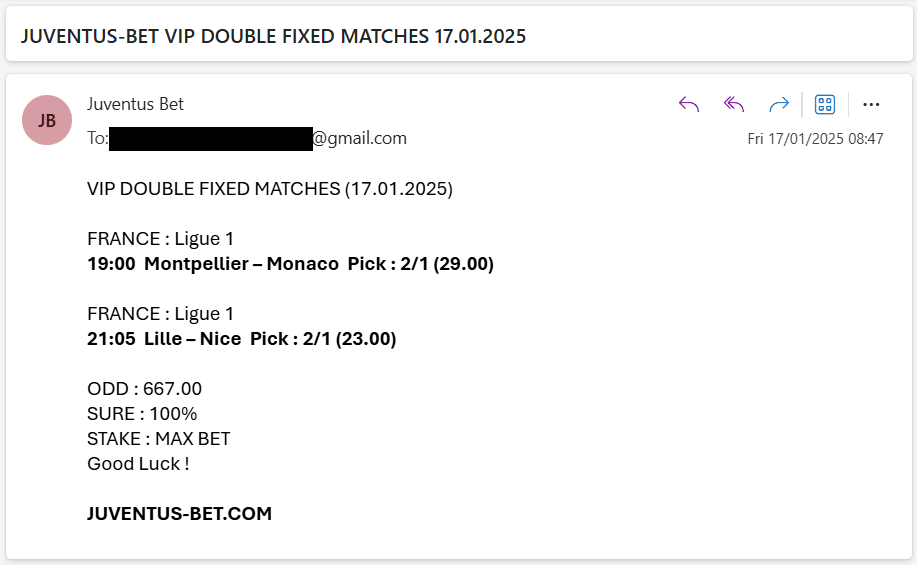Click the JUVENTUS-BET.COM text at bottom
This screenshot has width=917, height=565.
pyautogui.click(x=180, y=514)
